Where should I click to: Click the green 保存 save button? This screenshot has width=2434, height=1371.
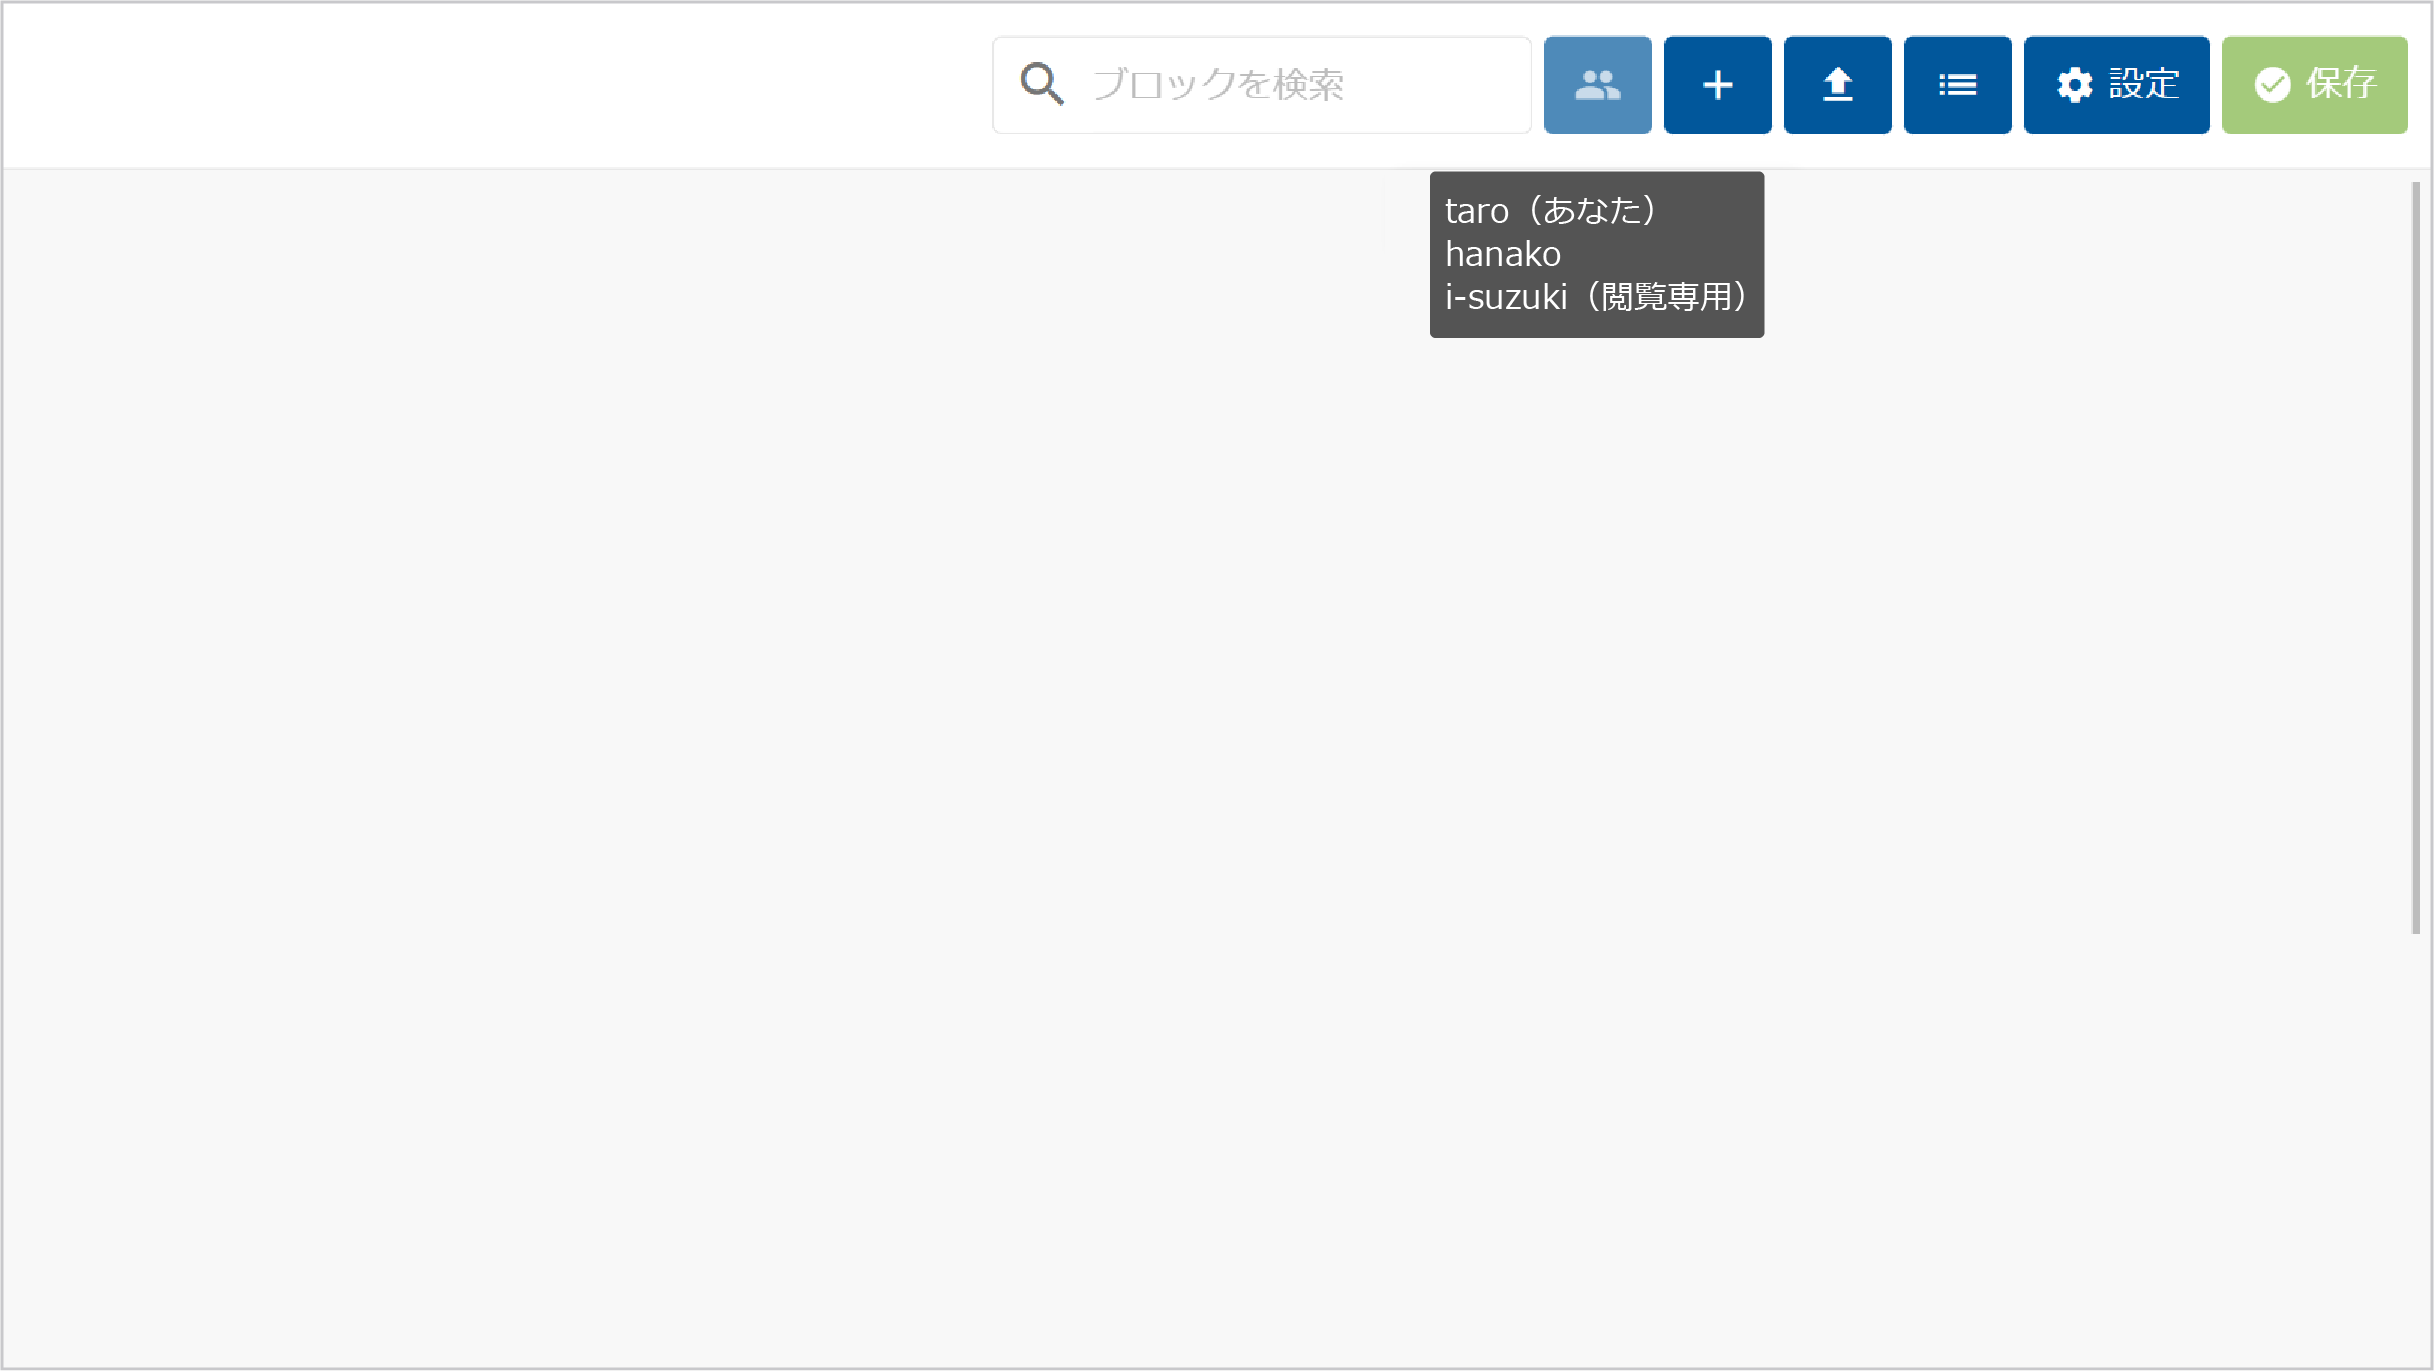point(2314,85)
